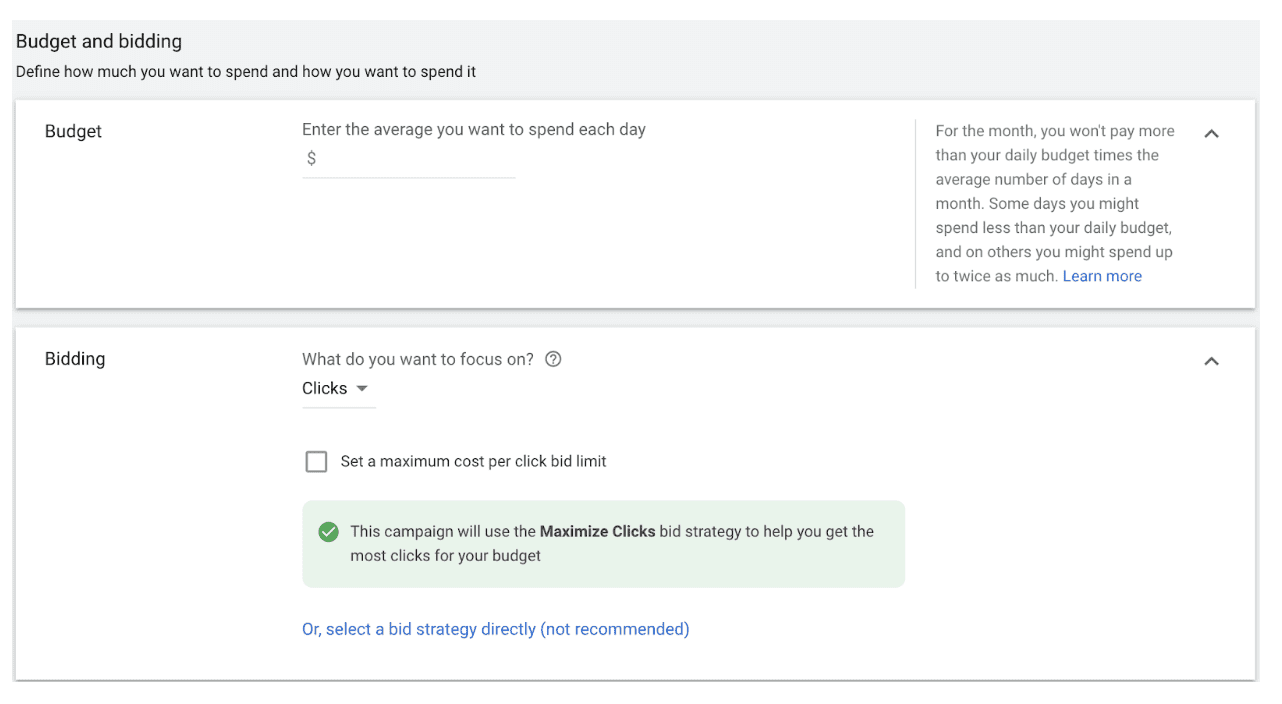Click the 'What do you want to focus on?' text
This screenshot has height=704, width=1282.
pos(418,359)
